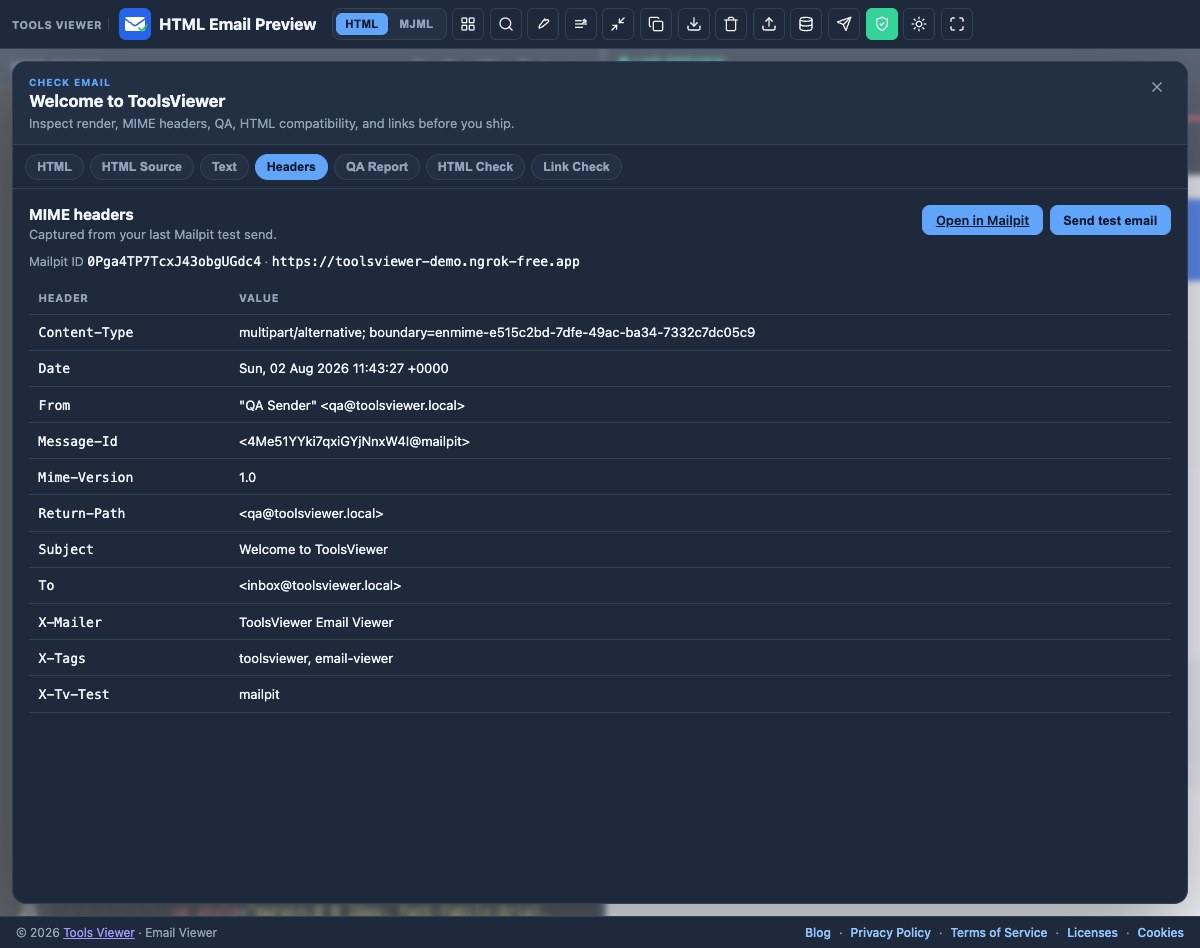Click the mailpit value for X-Tv-Test

[259, 694]
